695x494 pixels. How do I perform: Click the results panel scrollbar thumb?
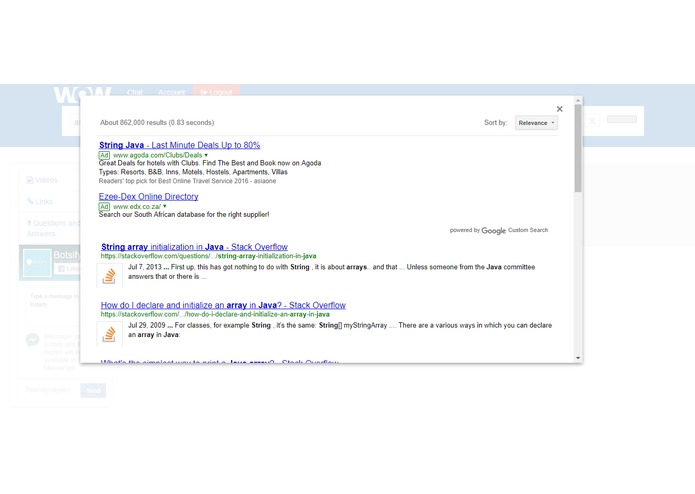578,148
